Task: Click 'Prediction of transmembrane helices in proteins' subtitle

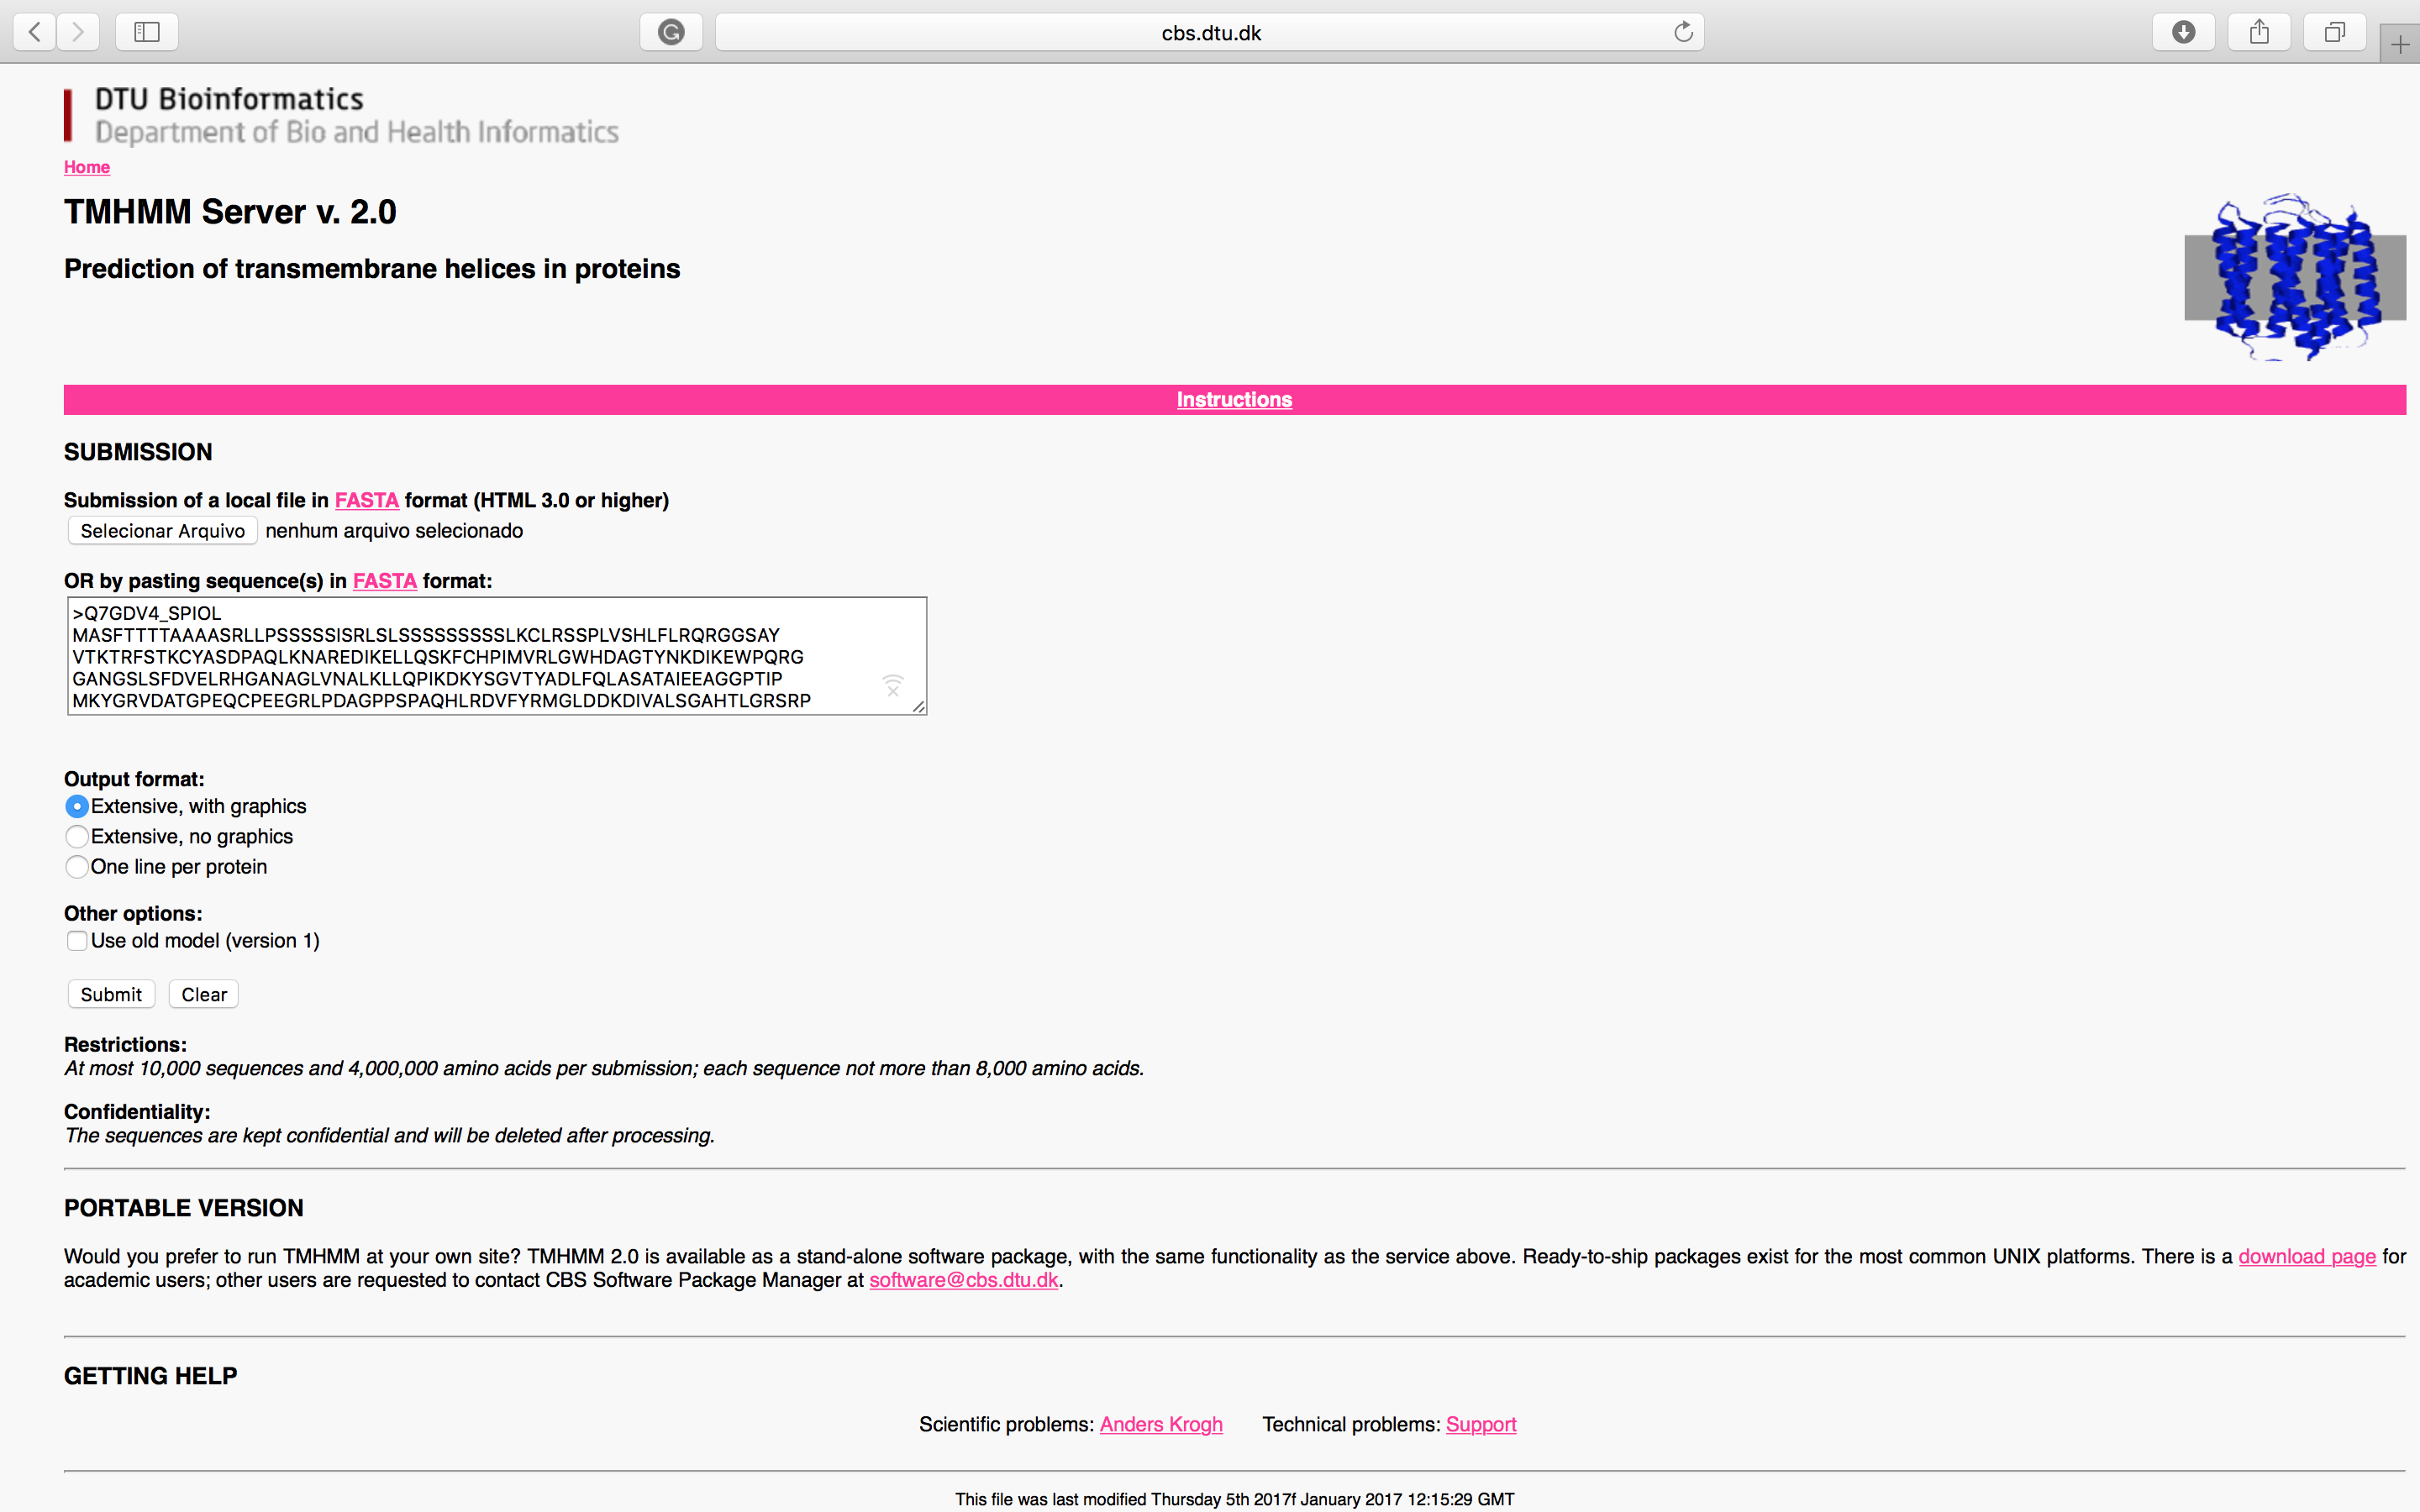Action: pyautogui.click(x=372, y=269)
